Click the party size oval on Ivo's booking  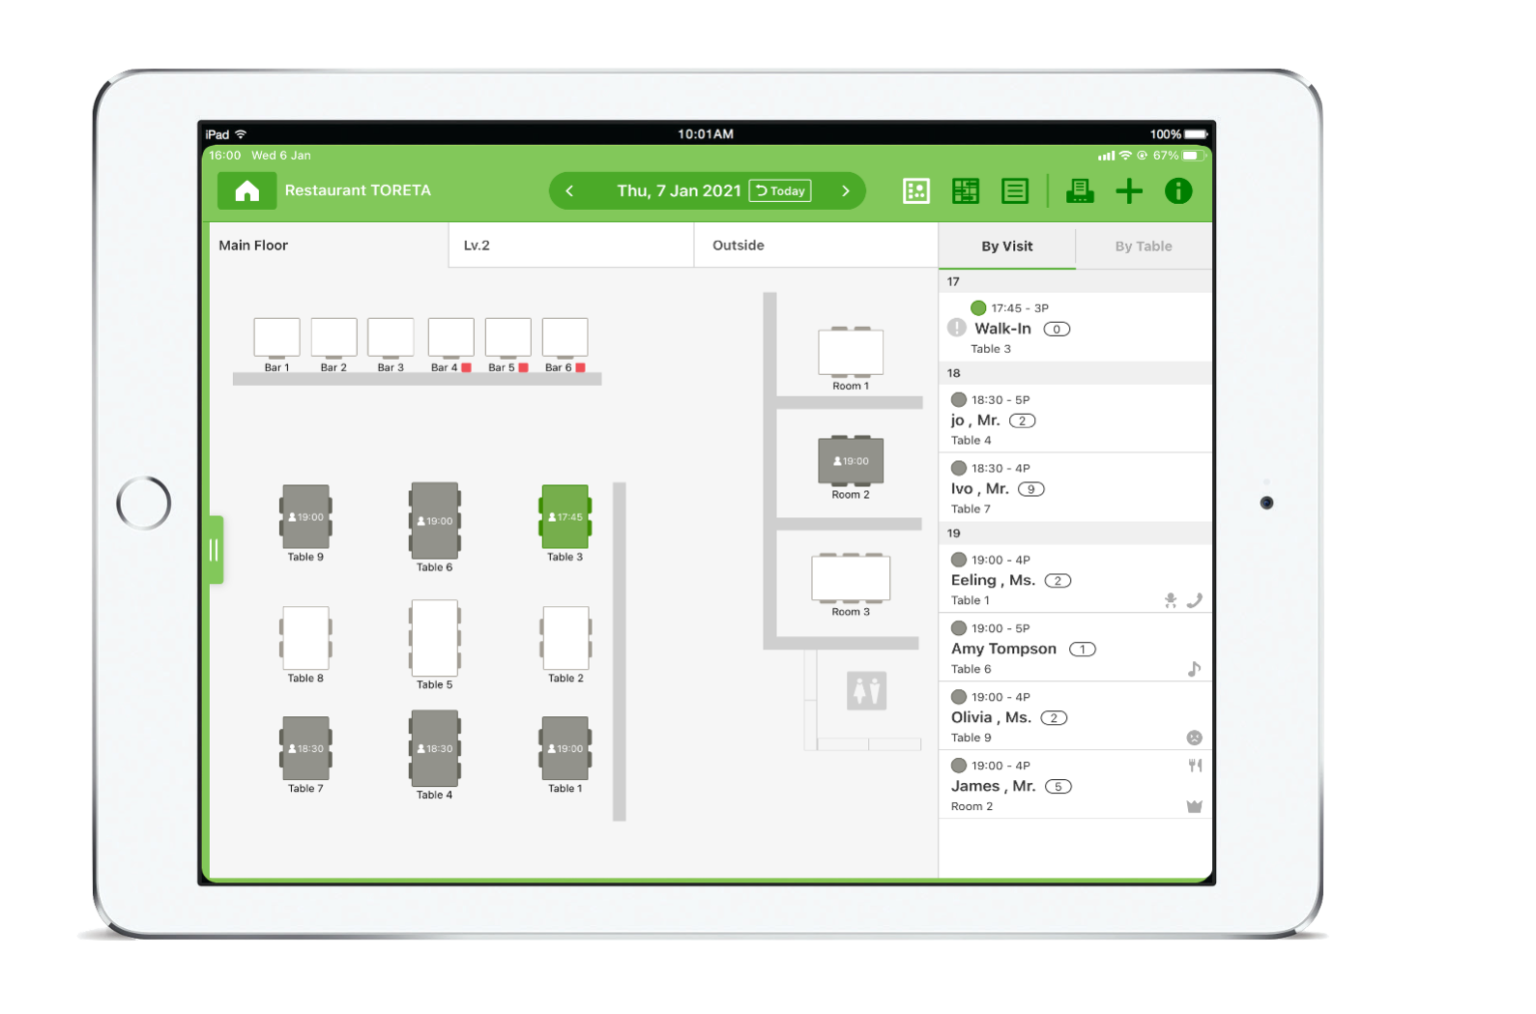click(x=1031, y=488)
